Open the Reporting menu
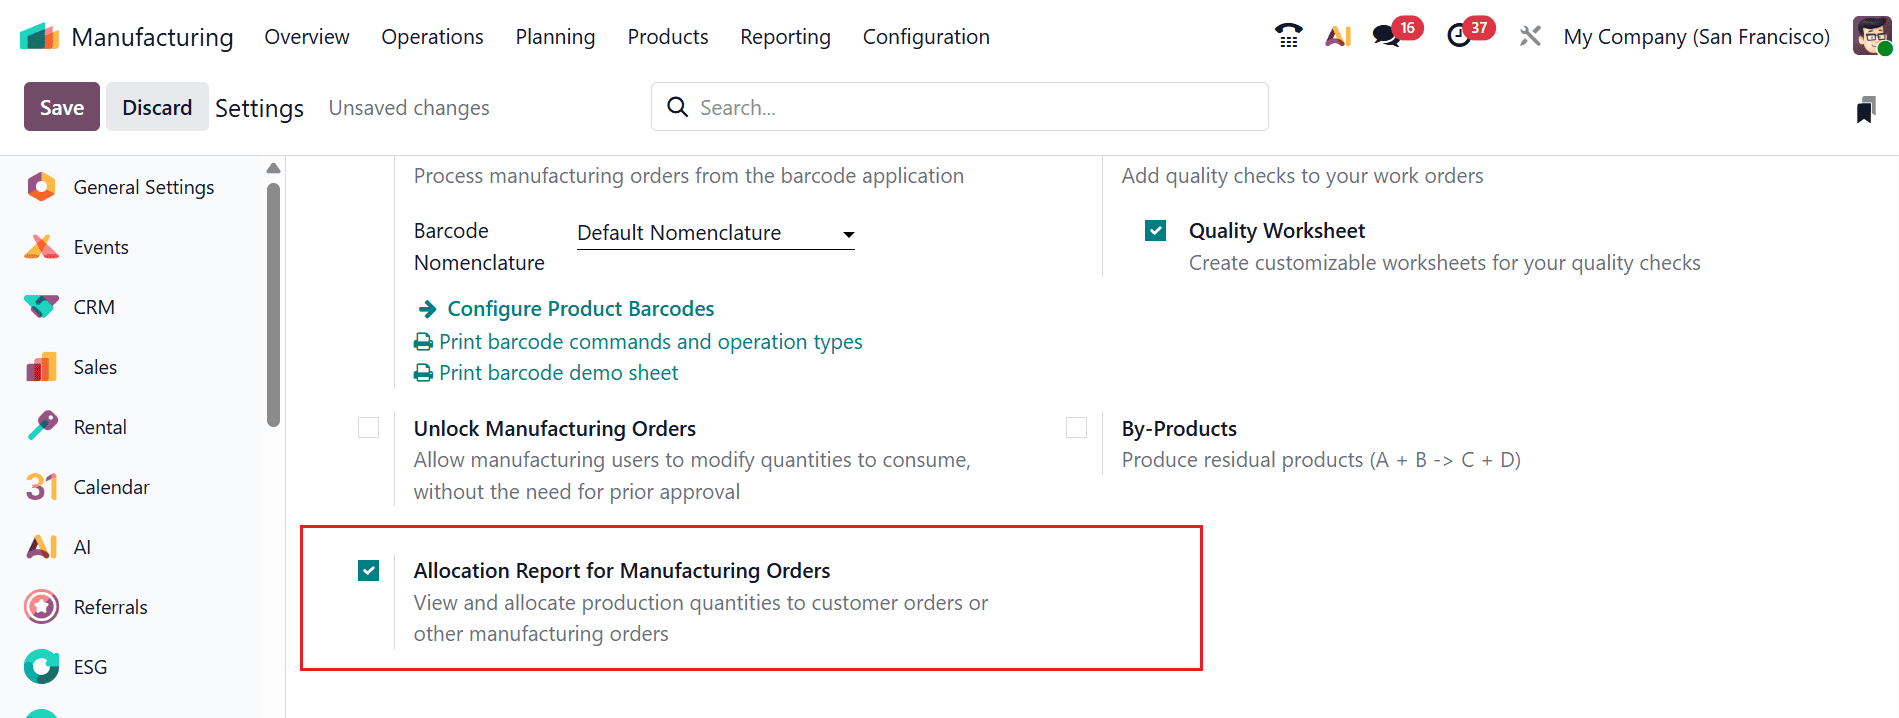The height and width of the screenshot is (718, 1899). pyautogui.click(x=785, y=37)
